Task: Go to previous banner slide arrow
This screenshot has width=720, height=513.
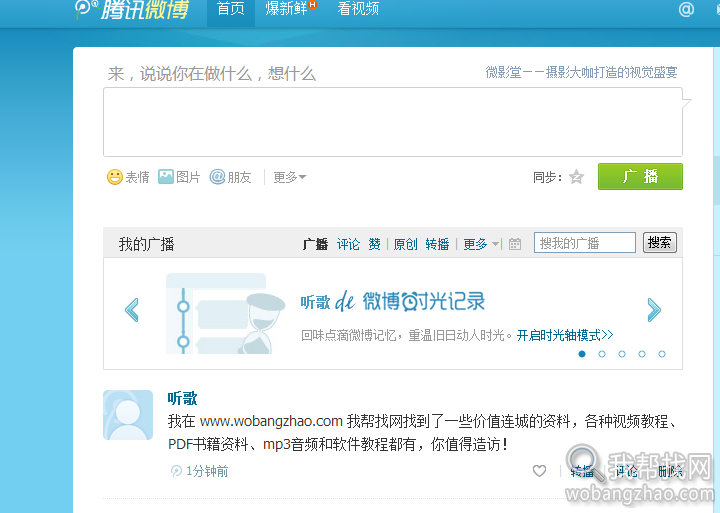Action: point(132,310)
